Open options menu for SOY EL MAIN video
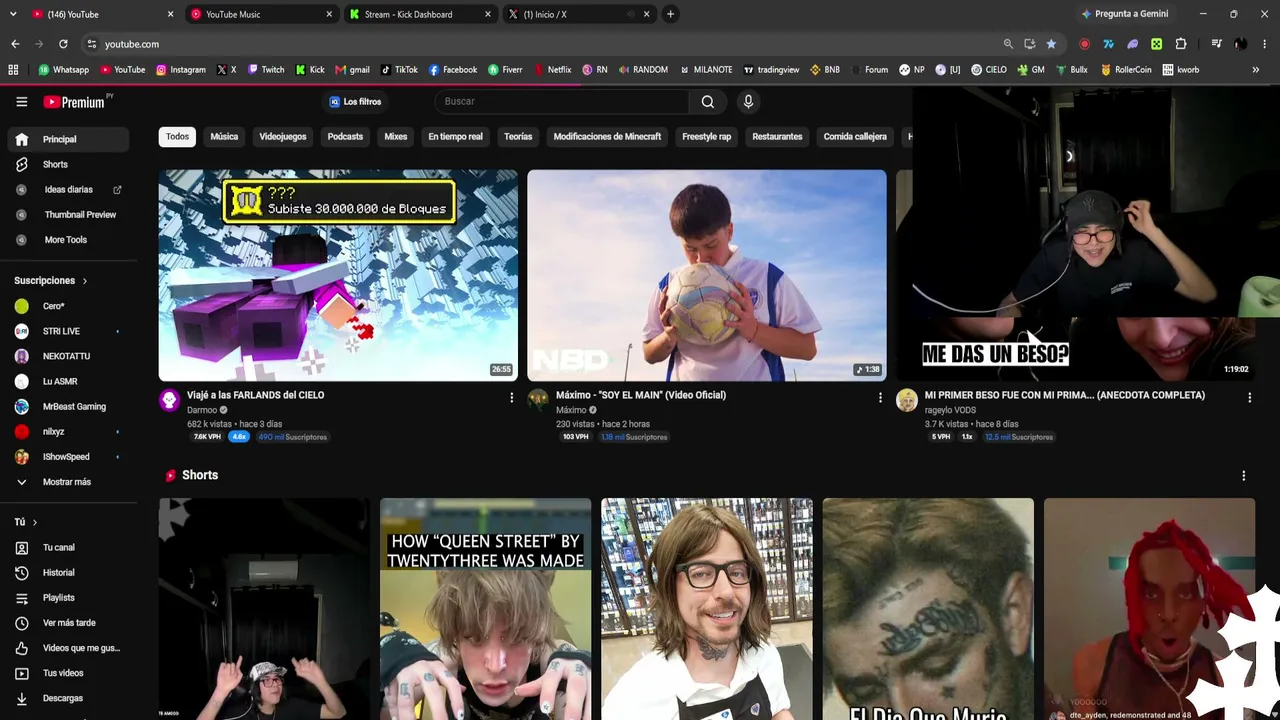Screen dimensions: 1280x720 [x=880, y=398]
